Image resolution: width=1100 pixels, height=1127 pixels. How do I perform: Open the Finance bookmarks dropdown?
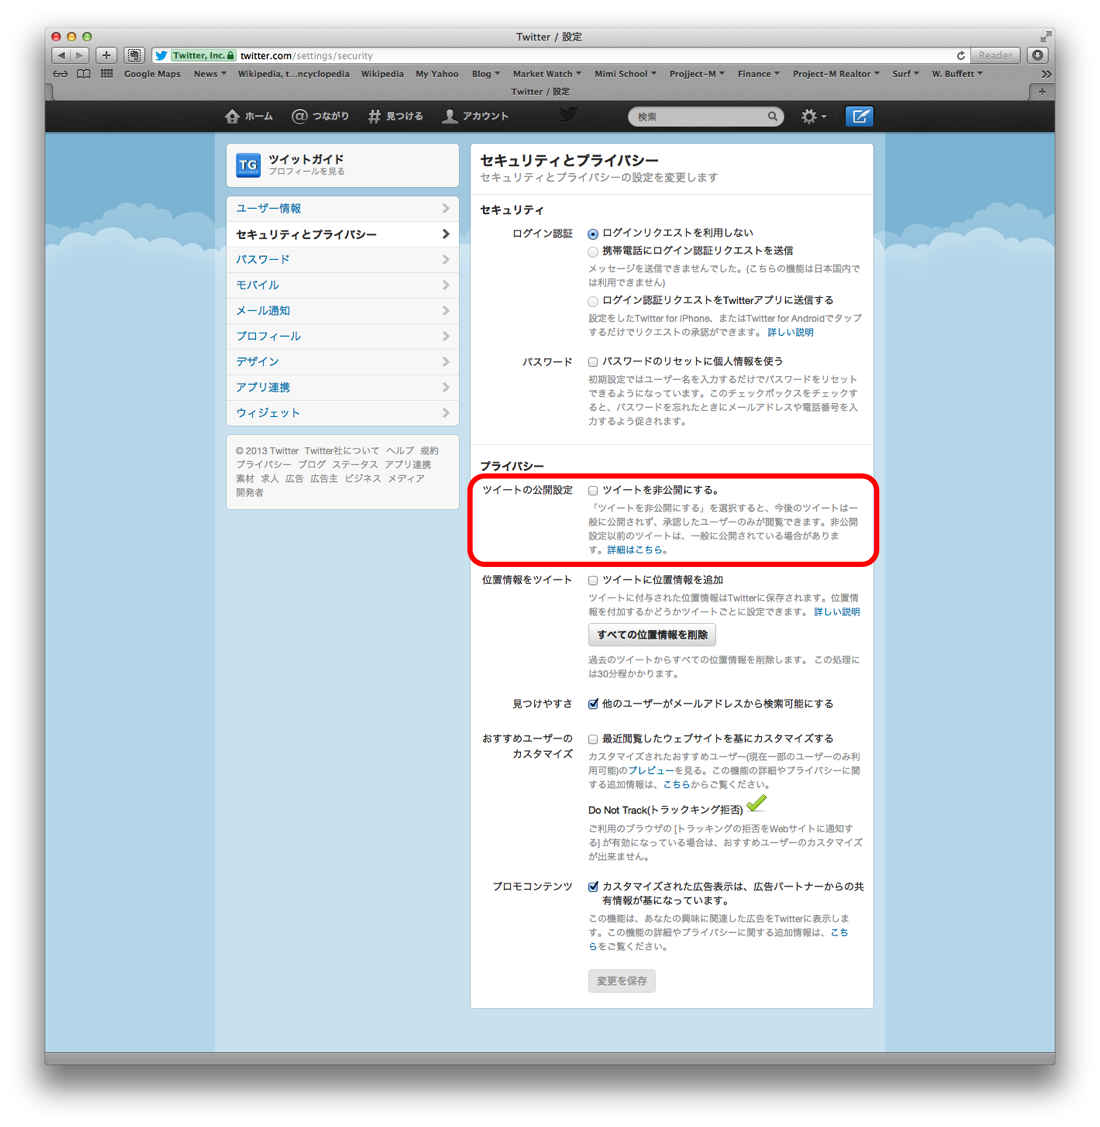(758, 73)
